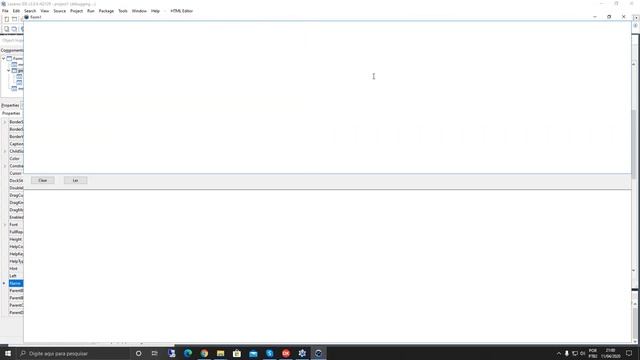Image resolution: width=640 pixels, height=360 pixels.
Task: Click the taskbar search box
Action: (73, 353)
